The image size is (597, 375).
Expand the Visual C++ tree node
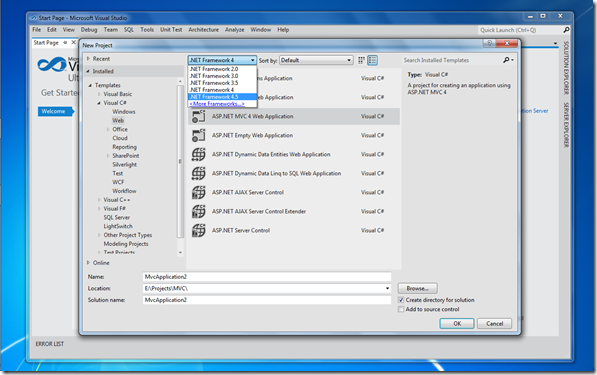(99, 200)
